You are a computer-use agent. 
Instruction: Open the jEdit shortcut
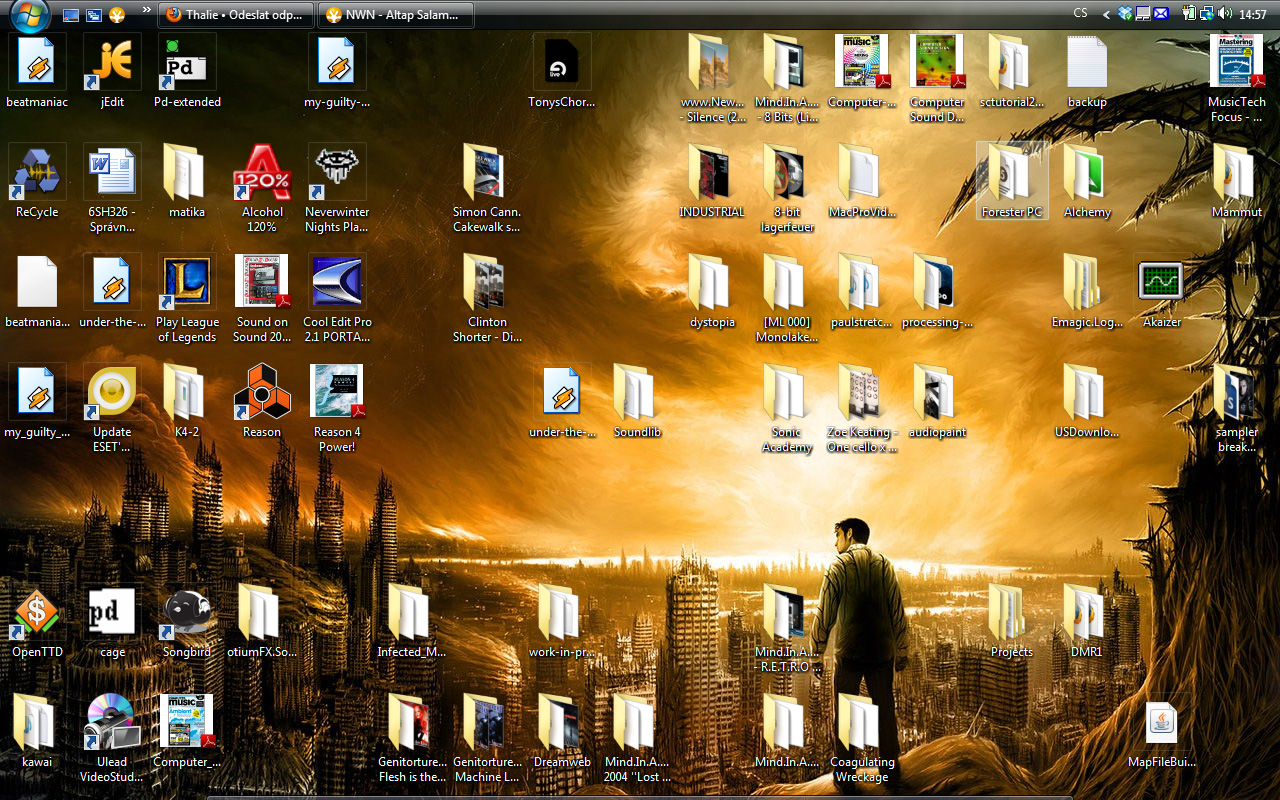[112, 63]
